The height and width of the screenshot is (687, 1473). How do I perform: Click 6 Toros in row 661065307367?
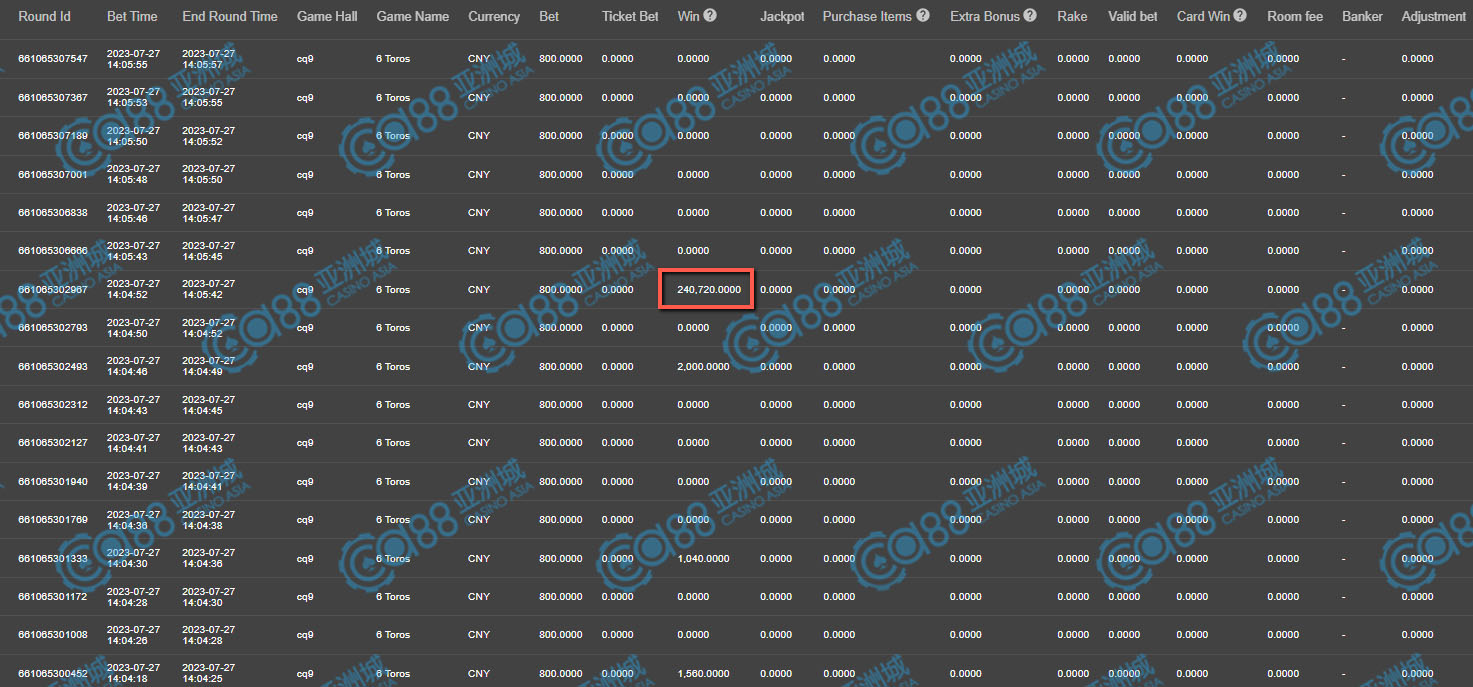point(393,98)
